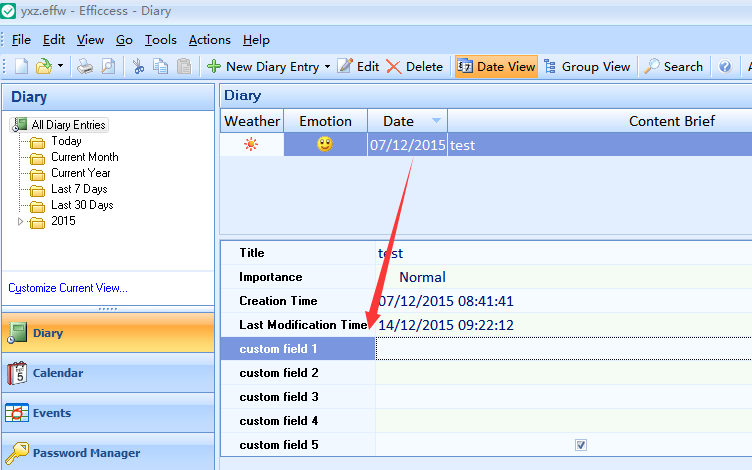Click the Copy icon in toolbar
This screenshot has height=470, width=752.
[161, 67]
